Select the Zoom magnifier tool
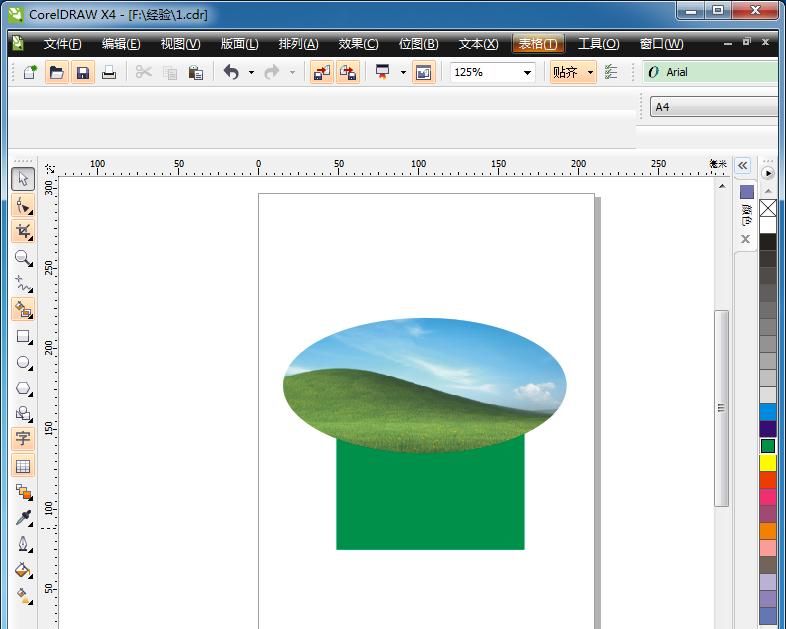786x629 pixels. tap(23, 258)
